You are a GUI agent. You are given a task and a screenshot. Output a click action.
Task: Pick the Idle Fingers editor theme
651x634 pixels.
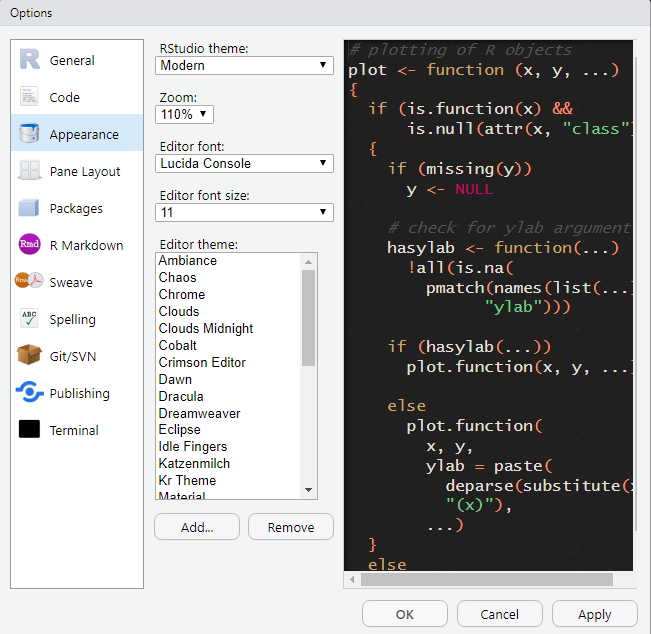click(228, 447)
